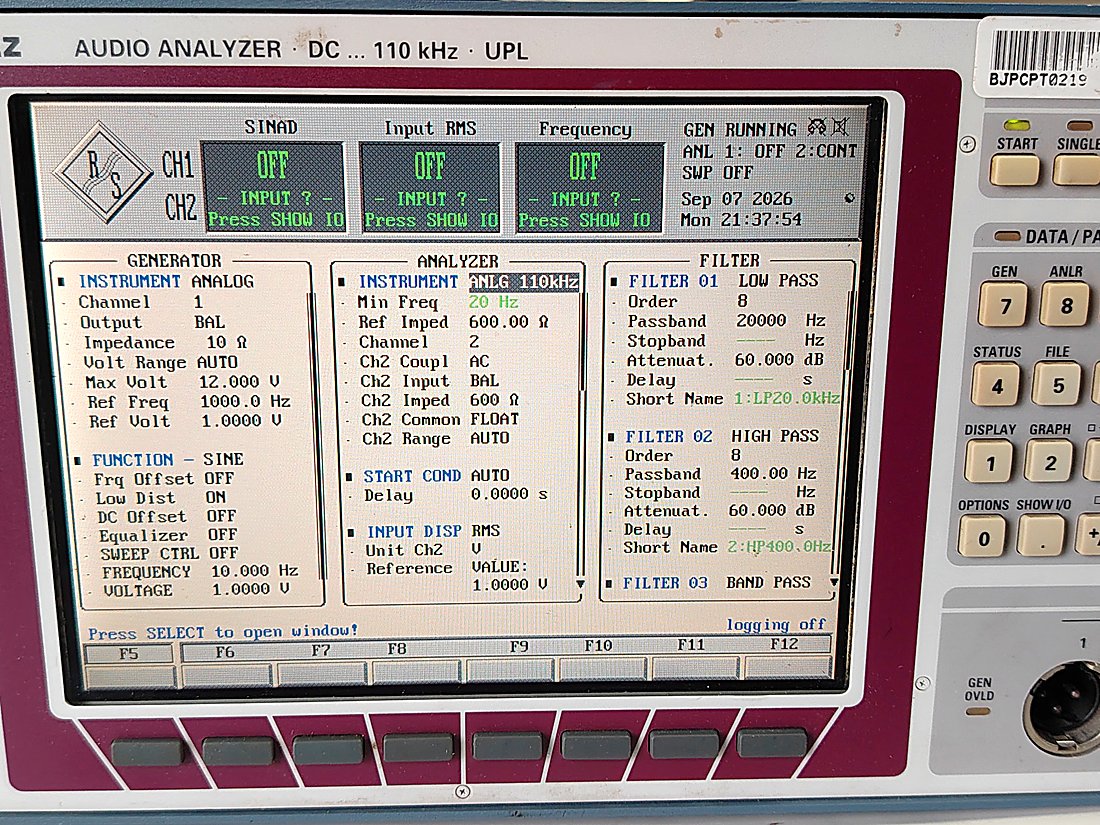Click the GRAPH key labeled 2
This screenshot has height=825, width=1100.
coord(1049,462)
